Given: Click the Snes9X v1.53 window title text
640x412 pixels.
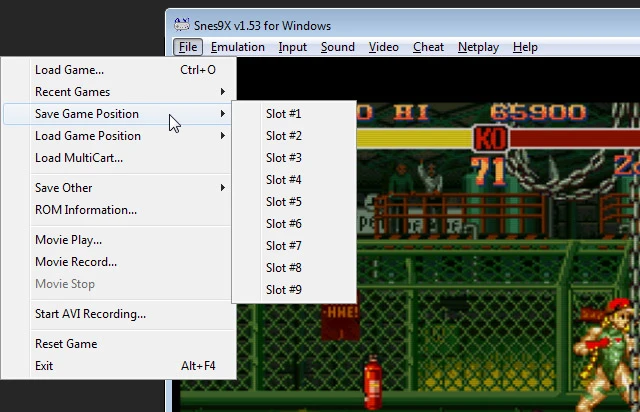Looking at the screenshot, I should point(262,26).
